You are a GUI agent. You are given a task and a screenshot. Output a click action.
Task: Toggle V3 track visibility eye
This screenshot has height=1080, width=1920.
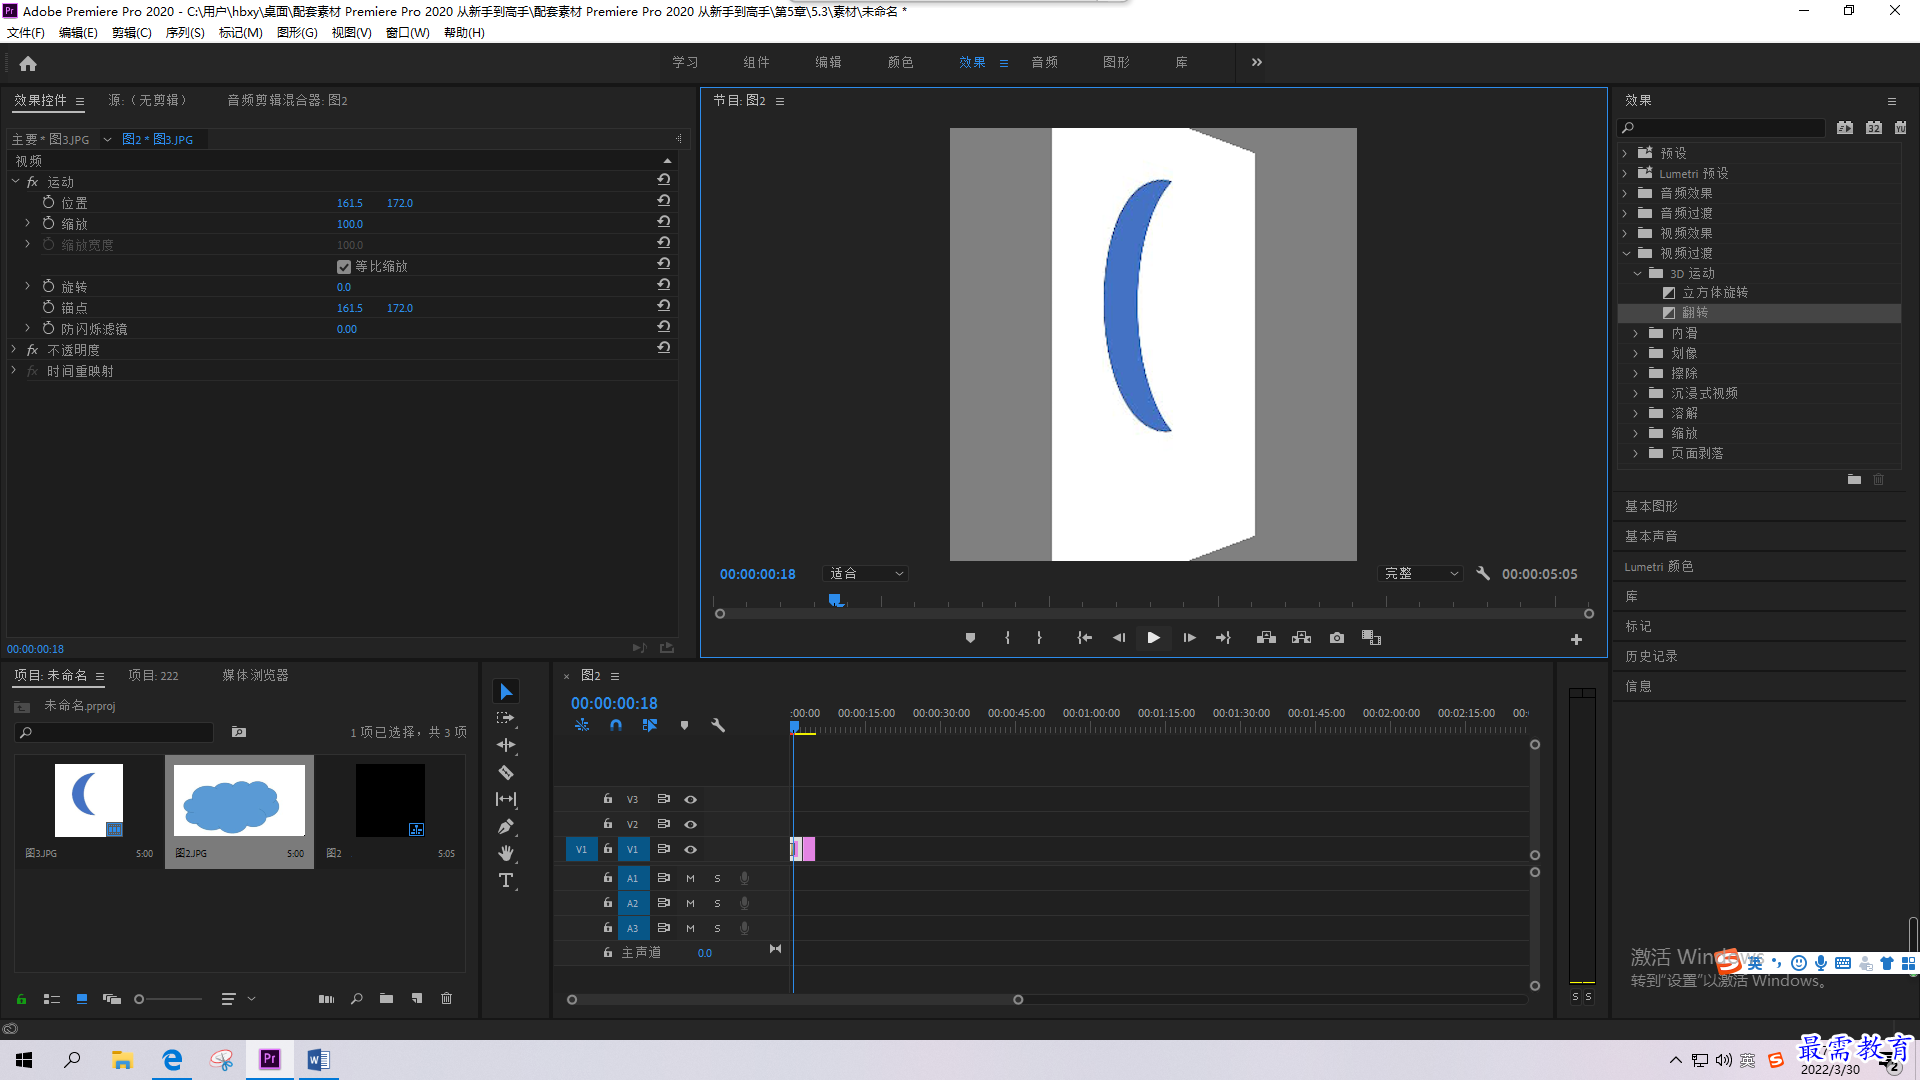point(690,800)
